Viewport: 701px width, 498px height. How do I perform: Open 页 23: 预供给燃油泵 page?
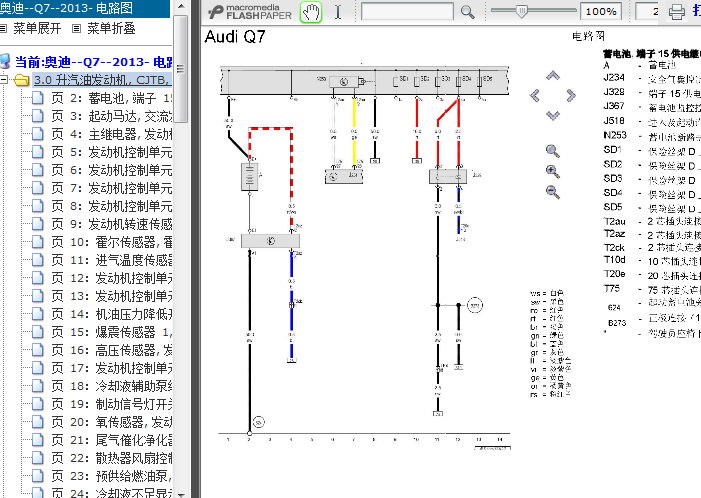pos(112,476)
